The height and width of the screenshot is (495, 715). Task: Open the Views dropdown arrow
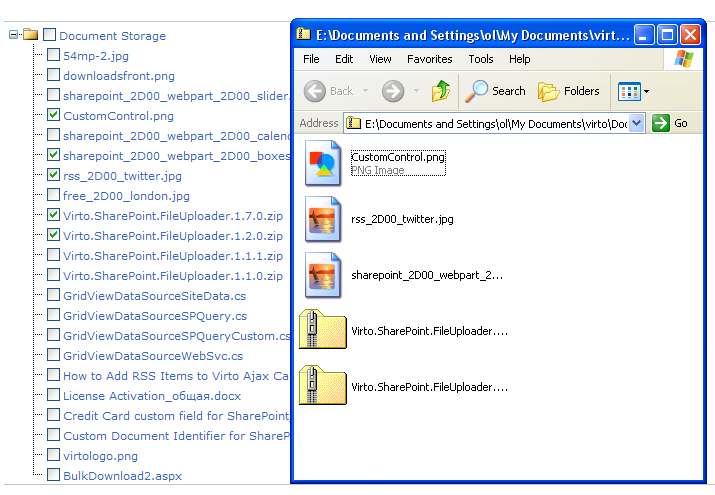tap(646, 92)
